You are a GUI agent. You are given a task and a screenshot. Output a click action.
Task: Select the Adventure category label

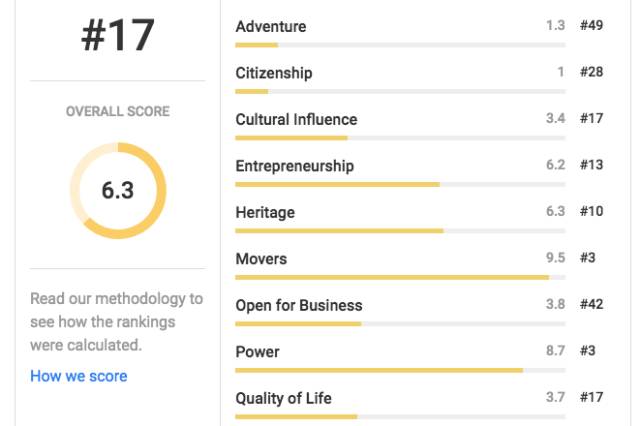tap(271, 27)
